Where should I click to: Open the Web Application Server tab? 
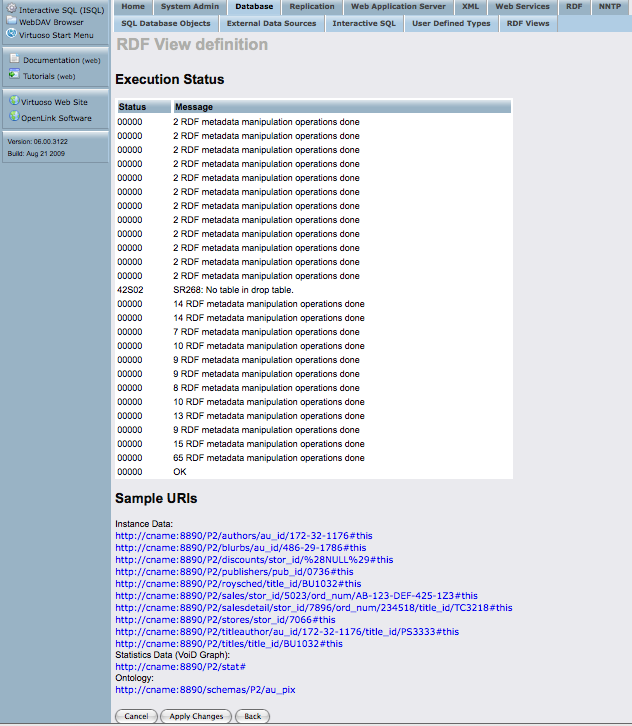point(398,7)
